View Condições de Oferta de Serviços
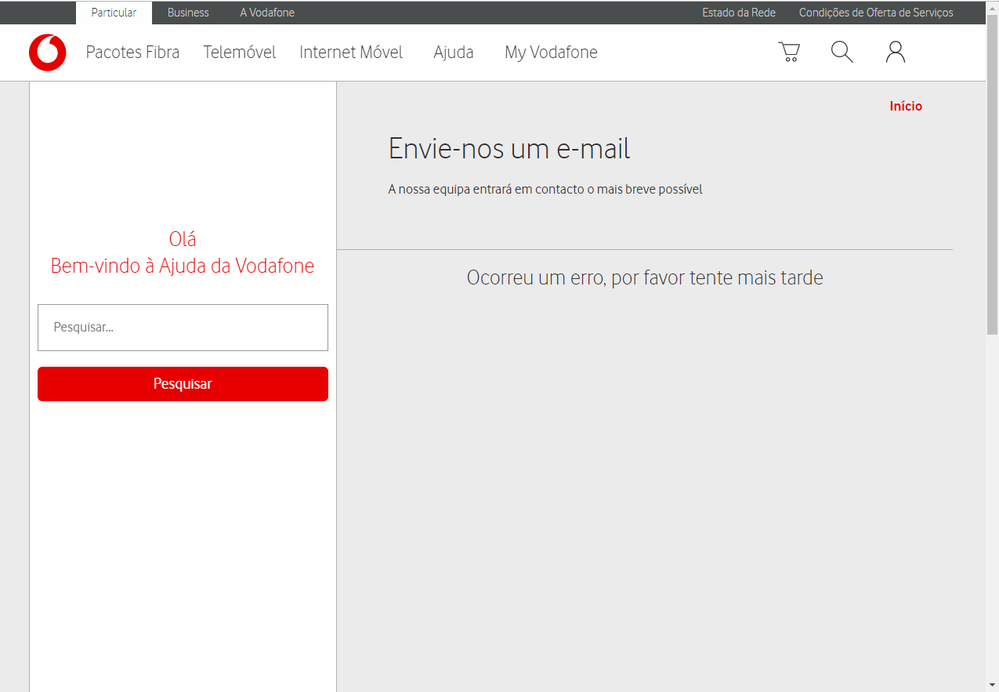999x692 pixels. [x=876, y=13]
